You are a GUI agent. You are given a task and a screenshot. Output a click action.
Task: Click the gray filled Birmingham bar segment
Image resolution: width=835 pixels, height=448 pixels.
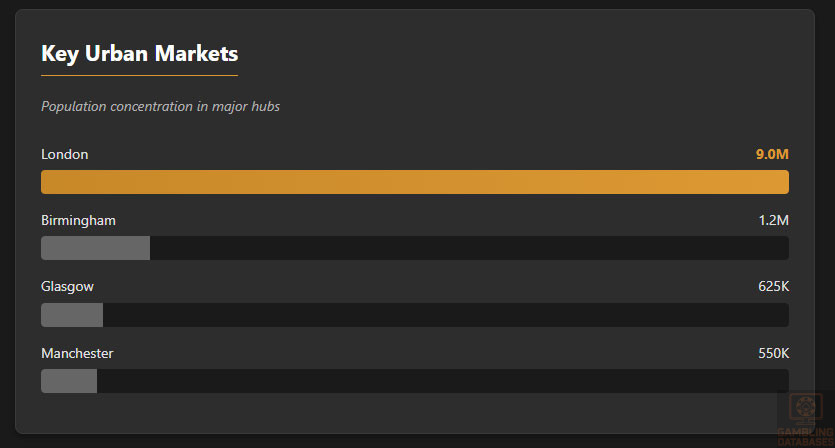pyautogui.click(x=95, y=248)
